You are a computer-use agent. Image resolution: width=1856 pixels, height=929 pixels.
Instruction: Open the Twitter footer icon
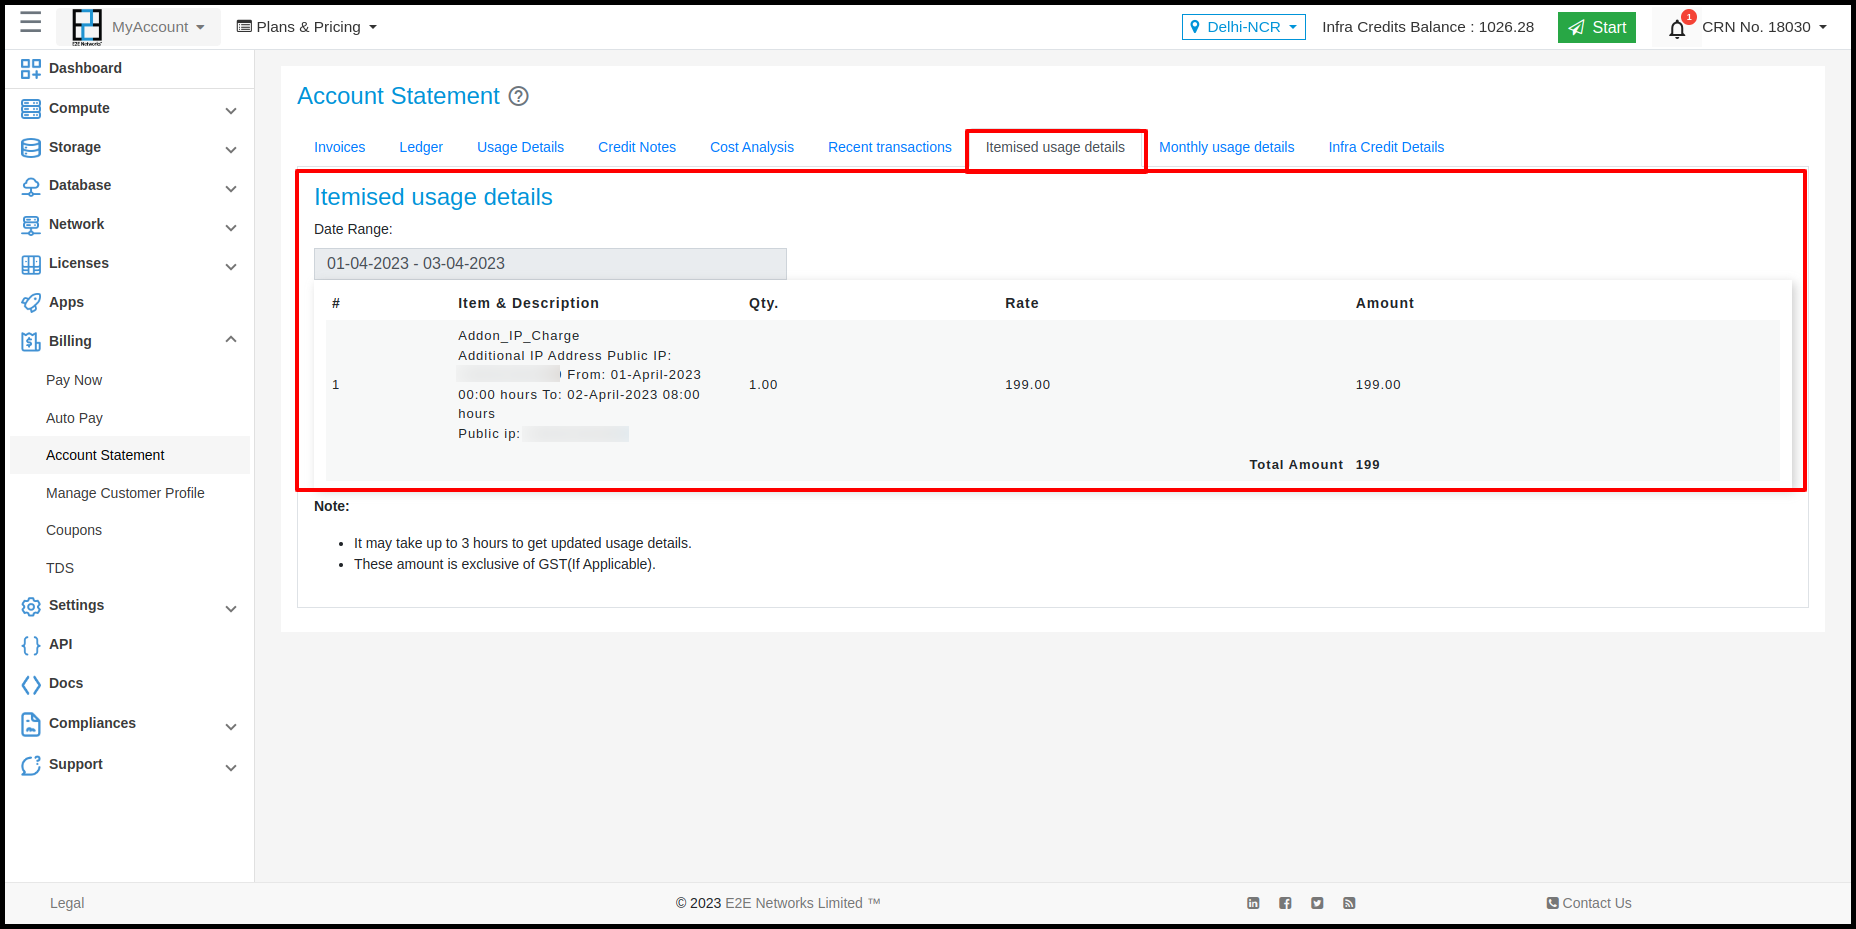point(1317,903)
